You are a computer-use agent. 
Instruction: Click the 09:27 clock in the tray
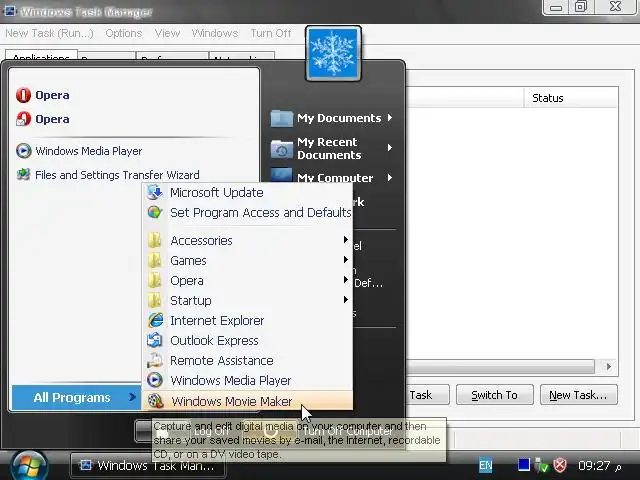pyautogui.click(x=594, y=465)
